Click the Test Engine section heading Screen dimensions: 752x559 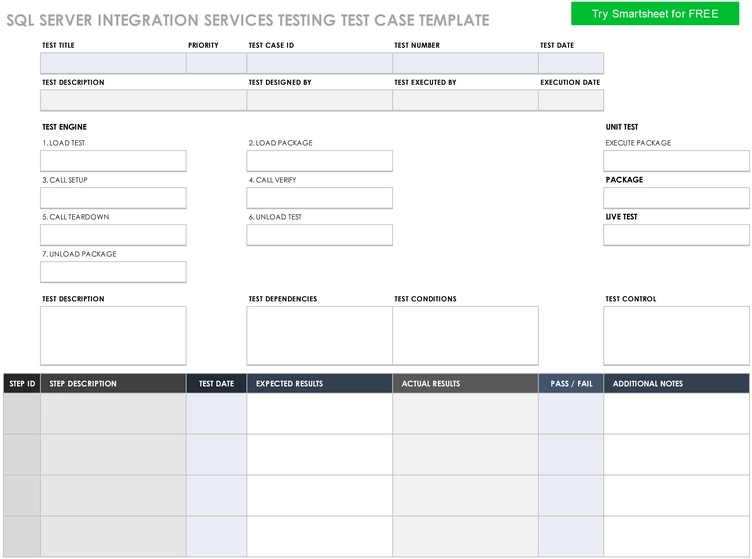click(64, 127)
